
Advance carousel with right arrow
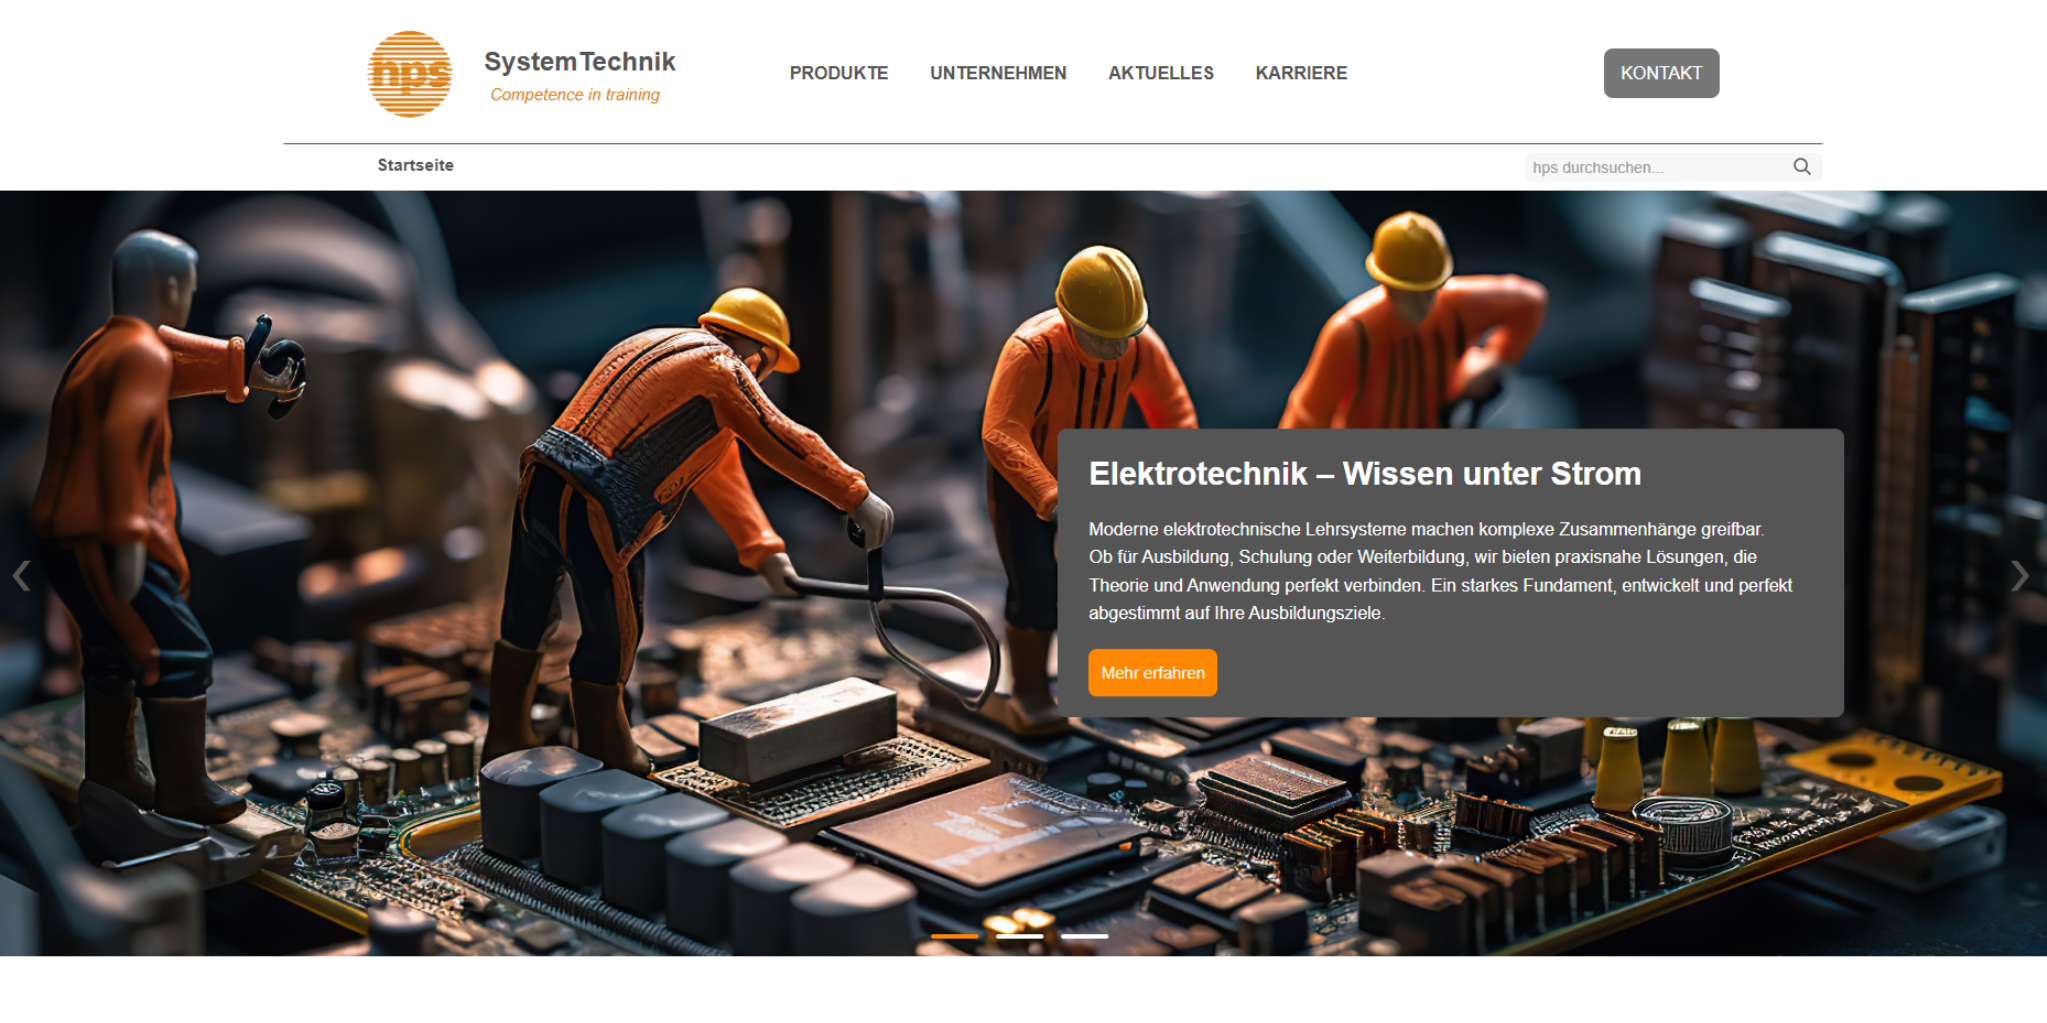click(2019, 576)
